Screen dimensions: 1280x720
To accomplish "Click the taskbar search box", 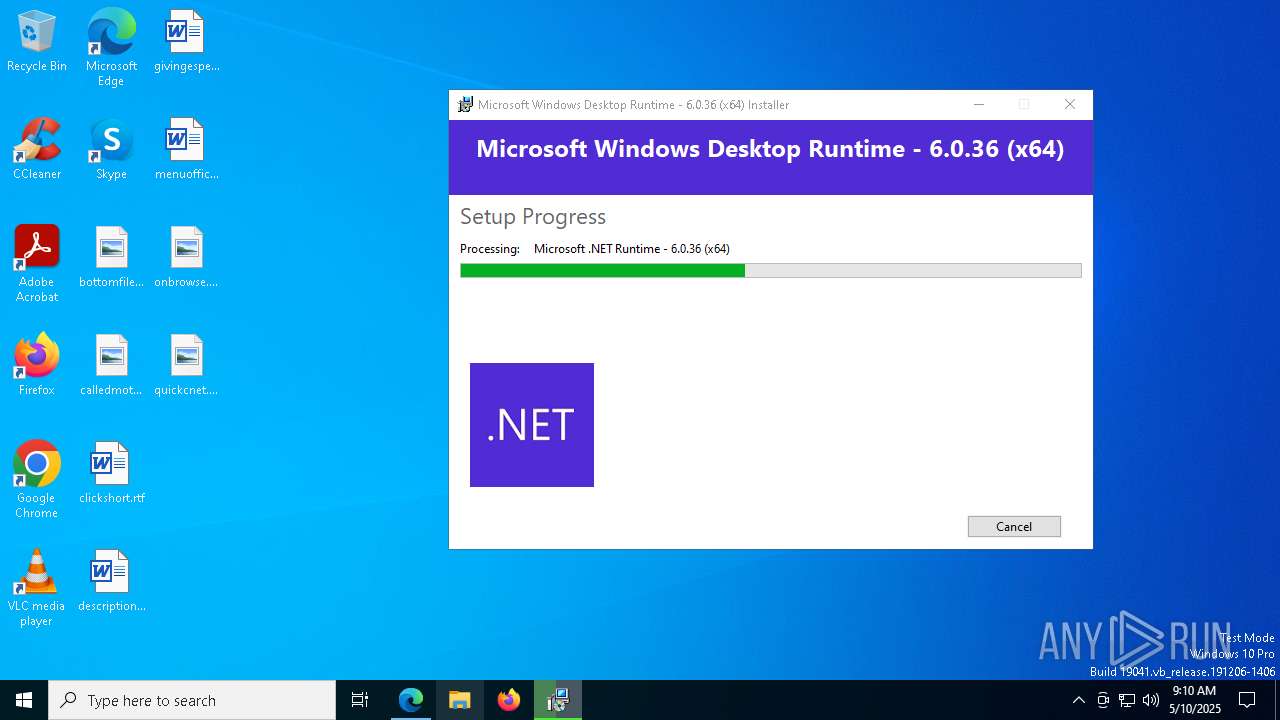I will click(192, 700).
